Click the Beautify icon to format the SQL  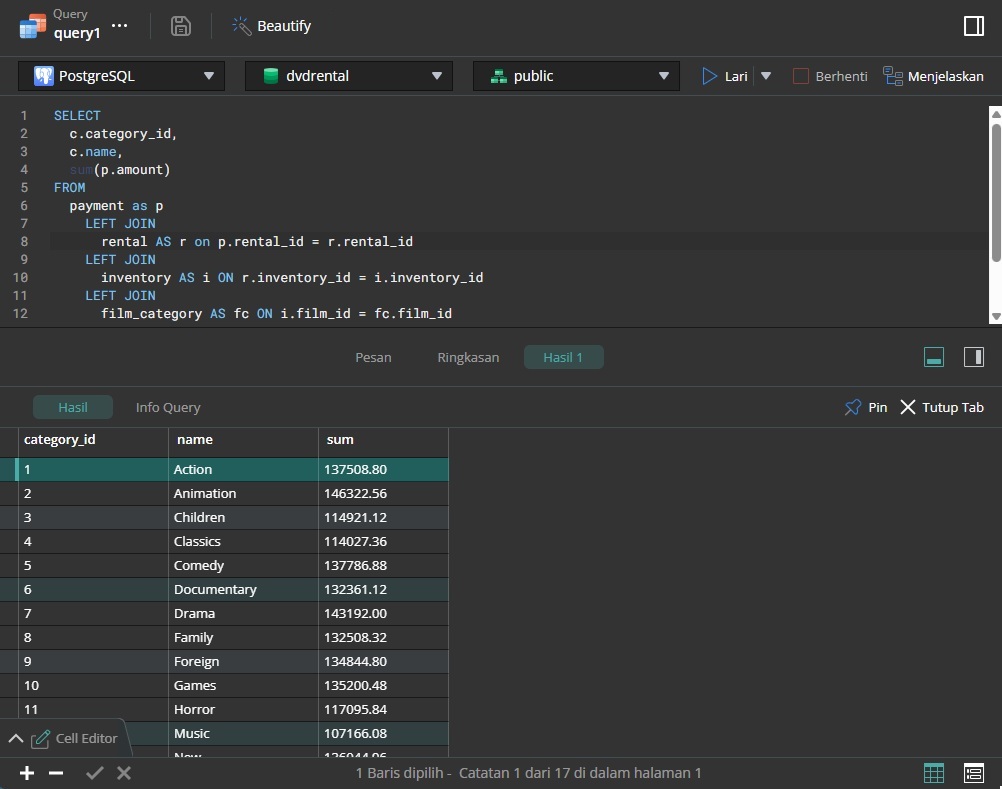241,25
